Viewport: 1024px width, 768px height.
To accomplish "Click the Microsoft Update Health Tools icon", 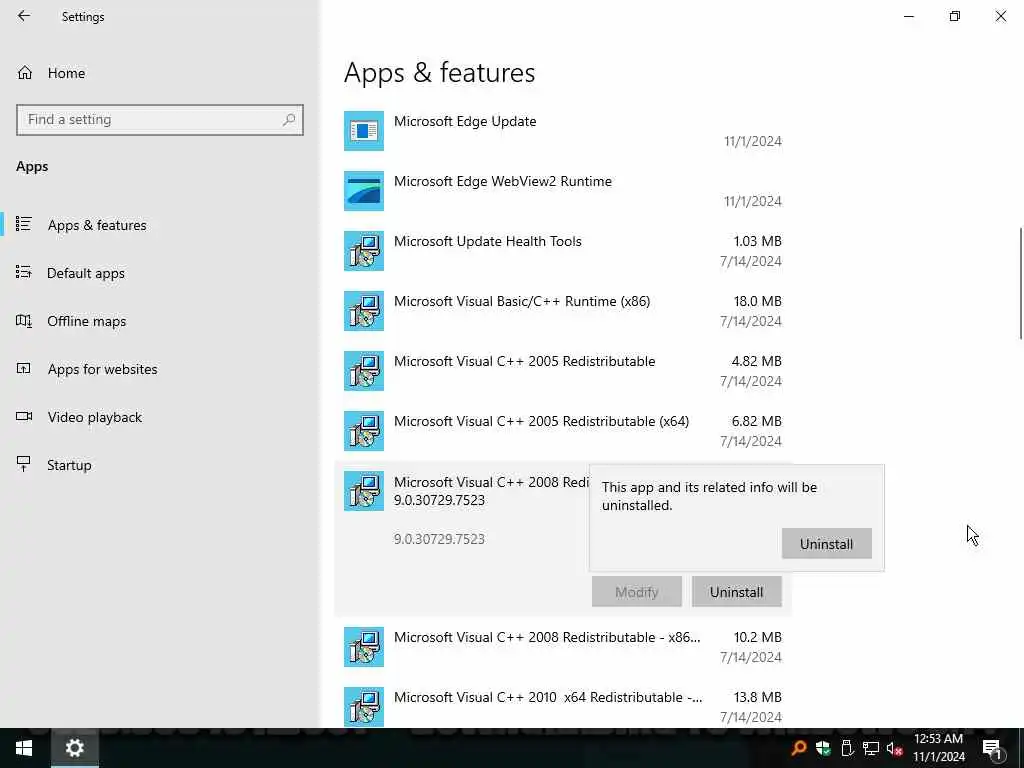I will (x=364, y=251).
